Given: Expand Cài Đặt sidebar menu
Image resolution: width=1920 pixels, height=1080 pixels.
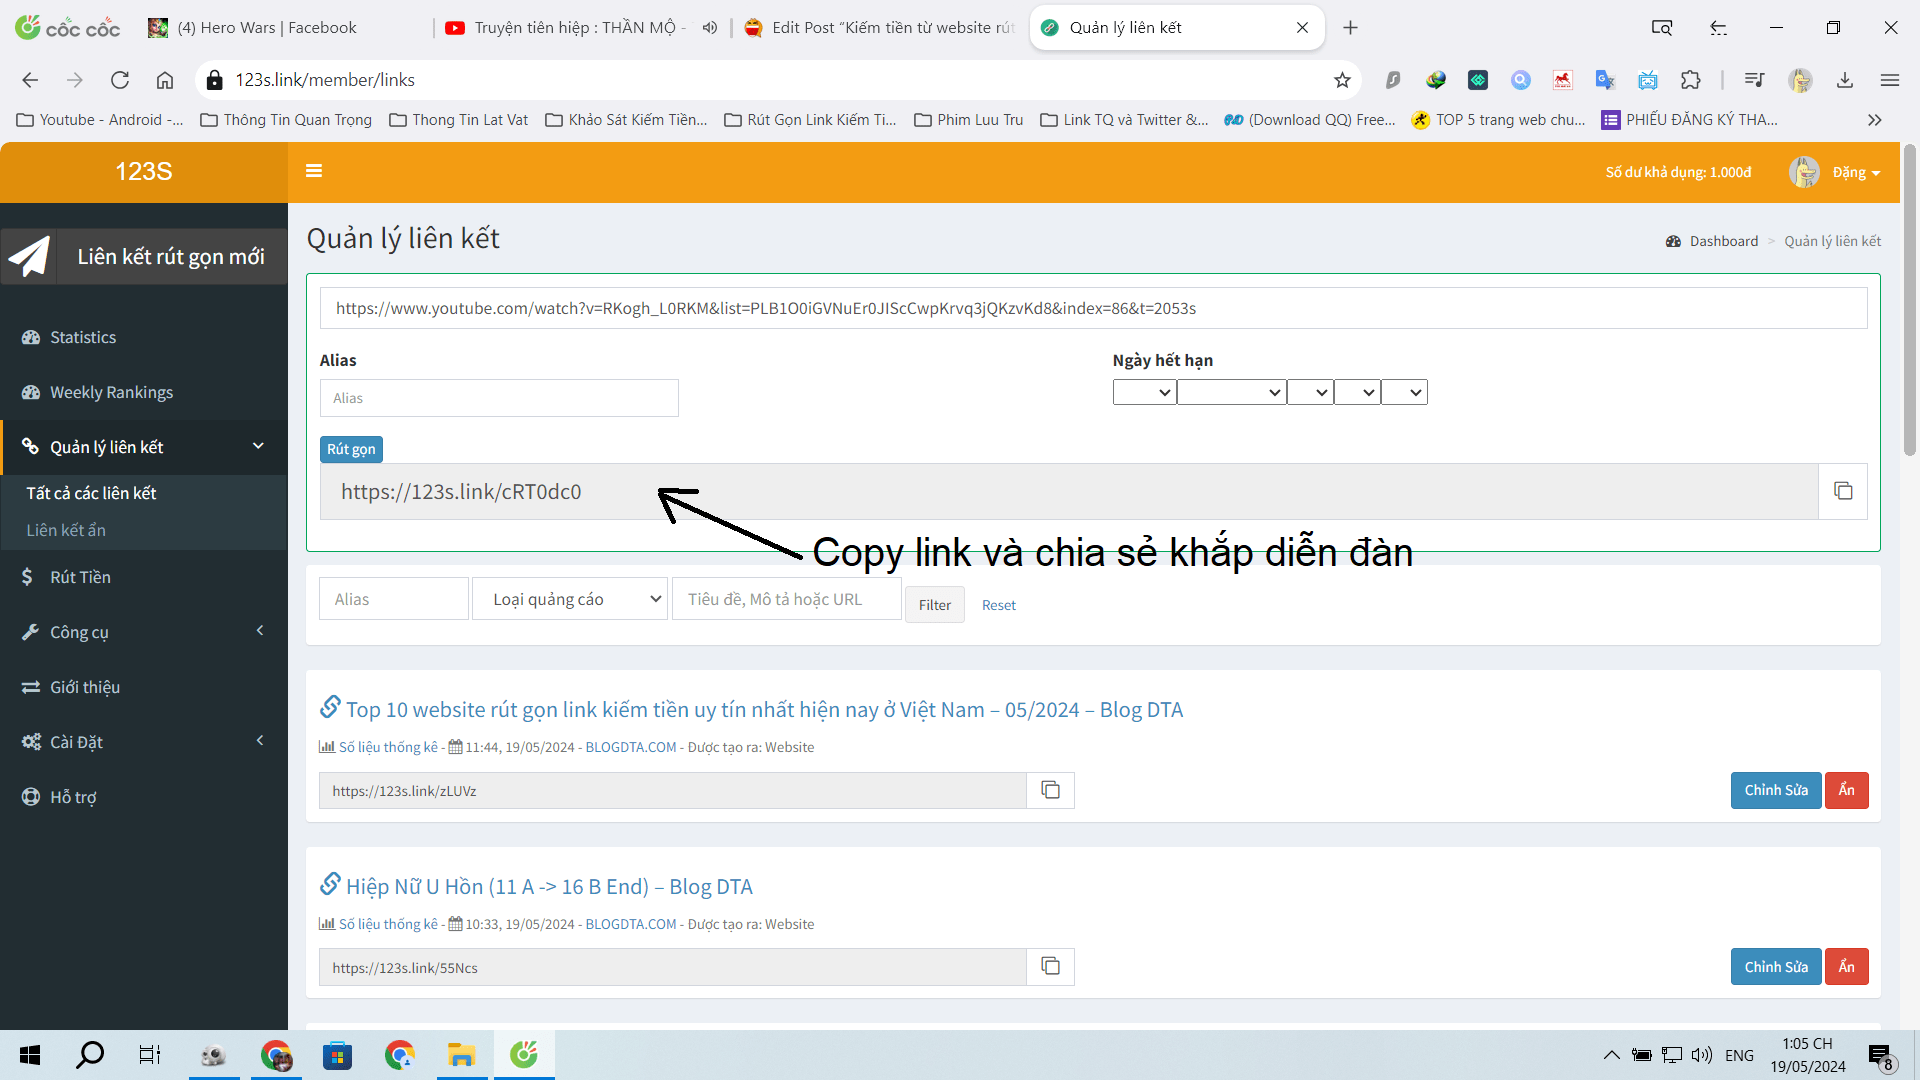Looking at the screenshot, I should click(144, 742).
